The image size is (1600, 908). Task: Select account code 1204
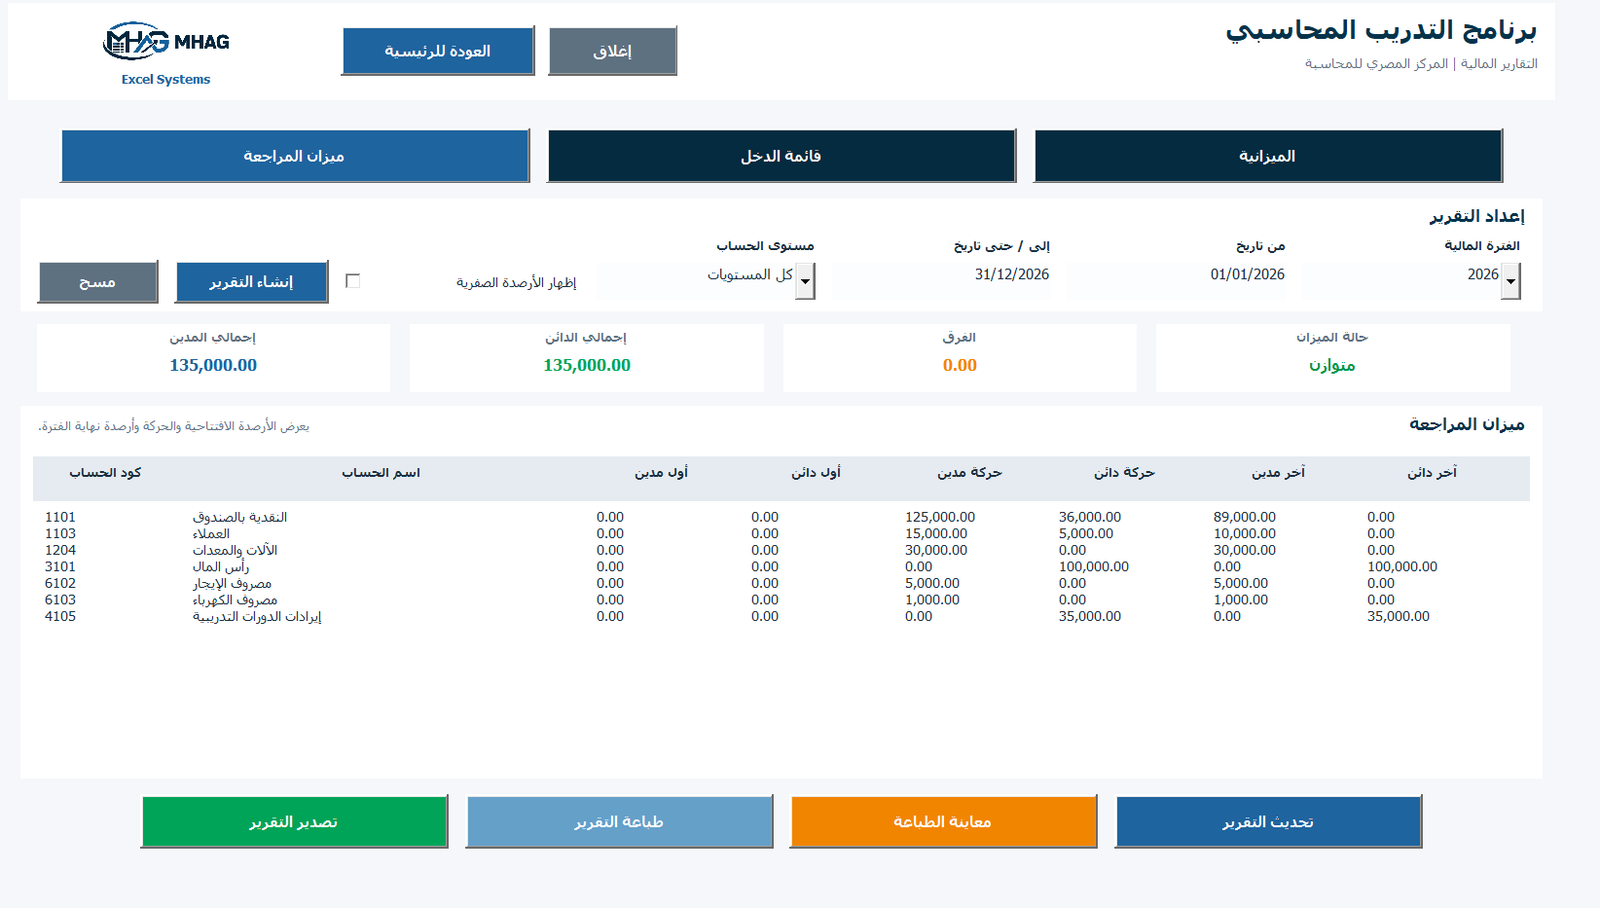tap(60, 550)
